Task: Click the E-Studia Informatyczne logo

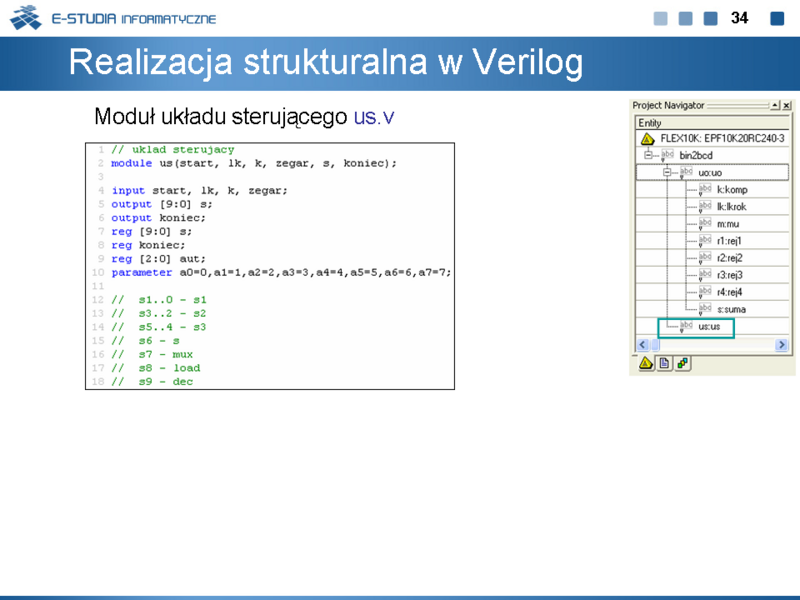Action: 113,18
